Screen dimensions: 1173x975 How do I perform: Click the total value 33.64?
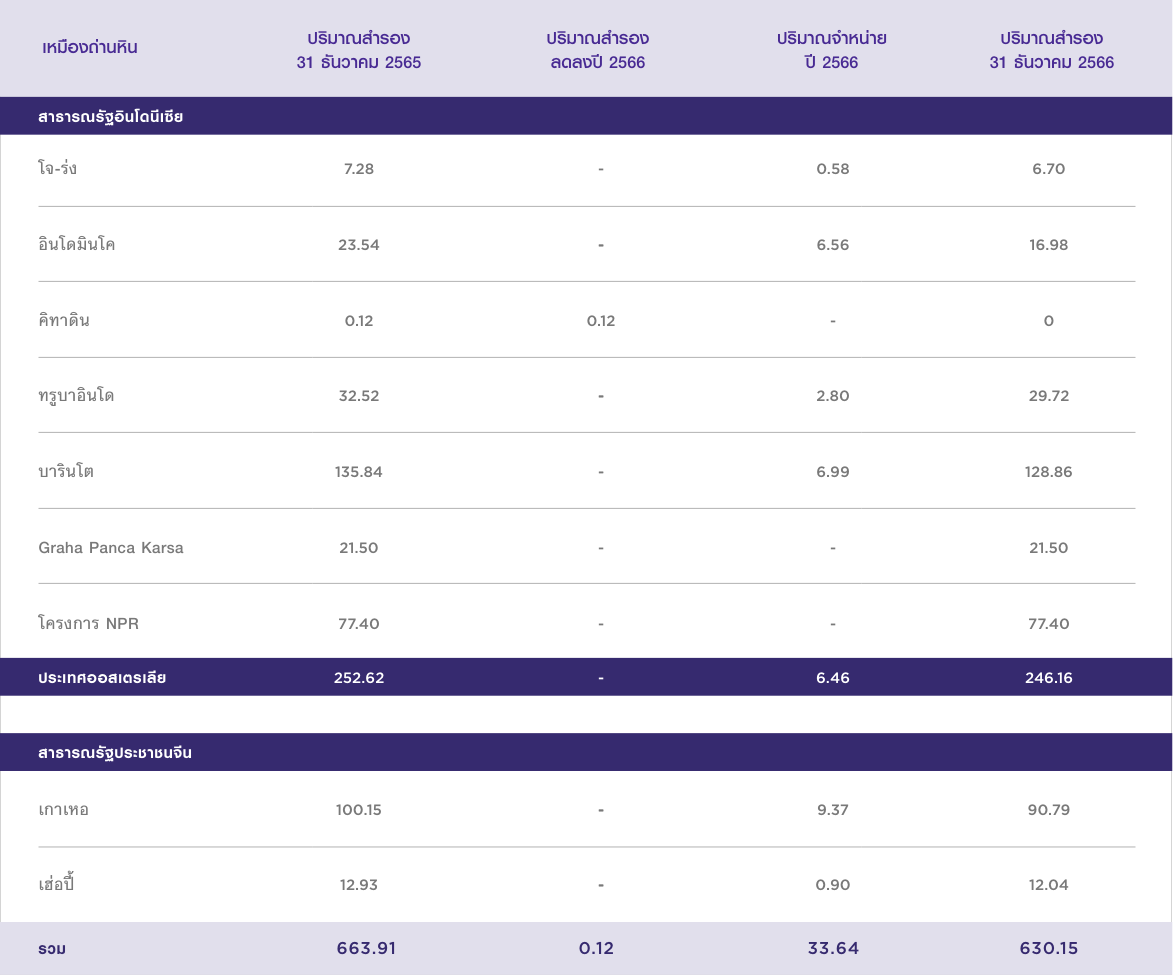point(833,949)
